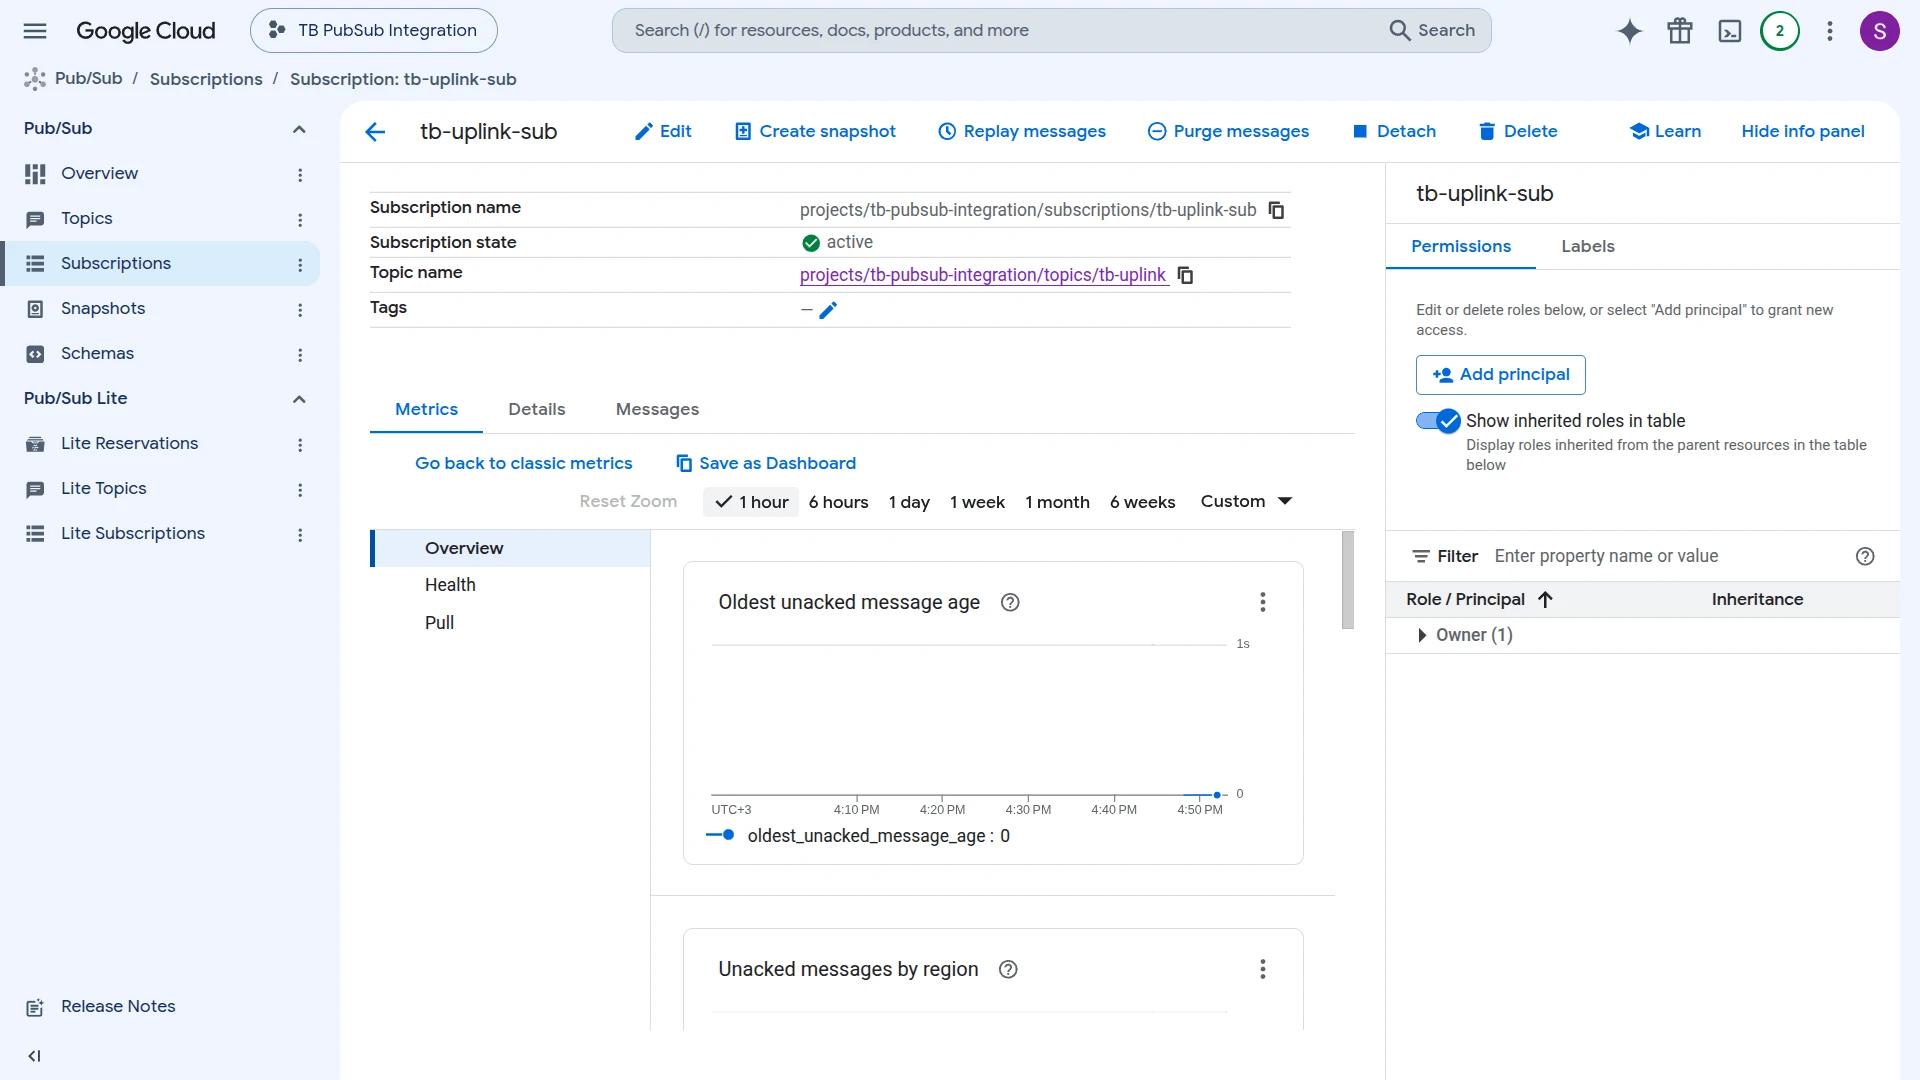
Task: Copy the topic name to clipboard
Action: pyautogui.click(x=1186, y=275)
